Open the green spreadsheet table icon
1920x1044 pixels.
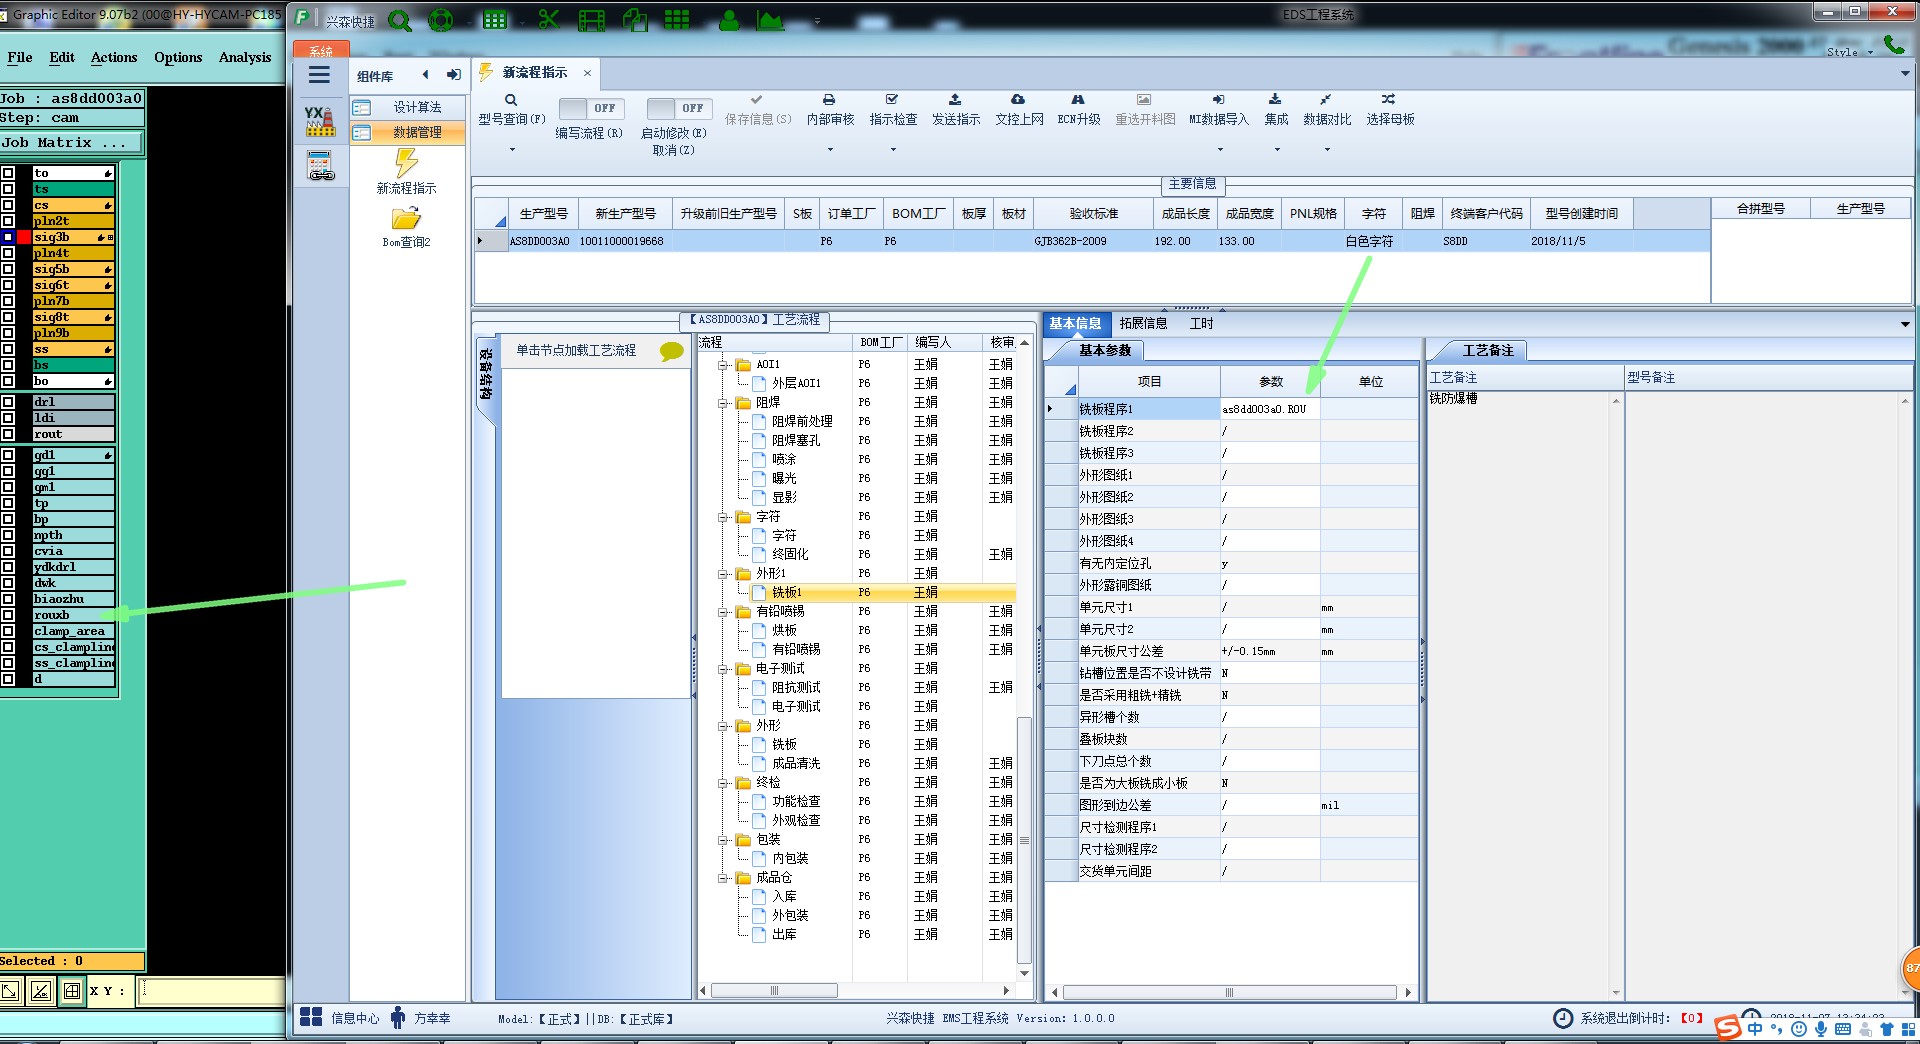pos(495,20)
